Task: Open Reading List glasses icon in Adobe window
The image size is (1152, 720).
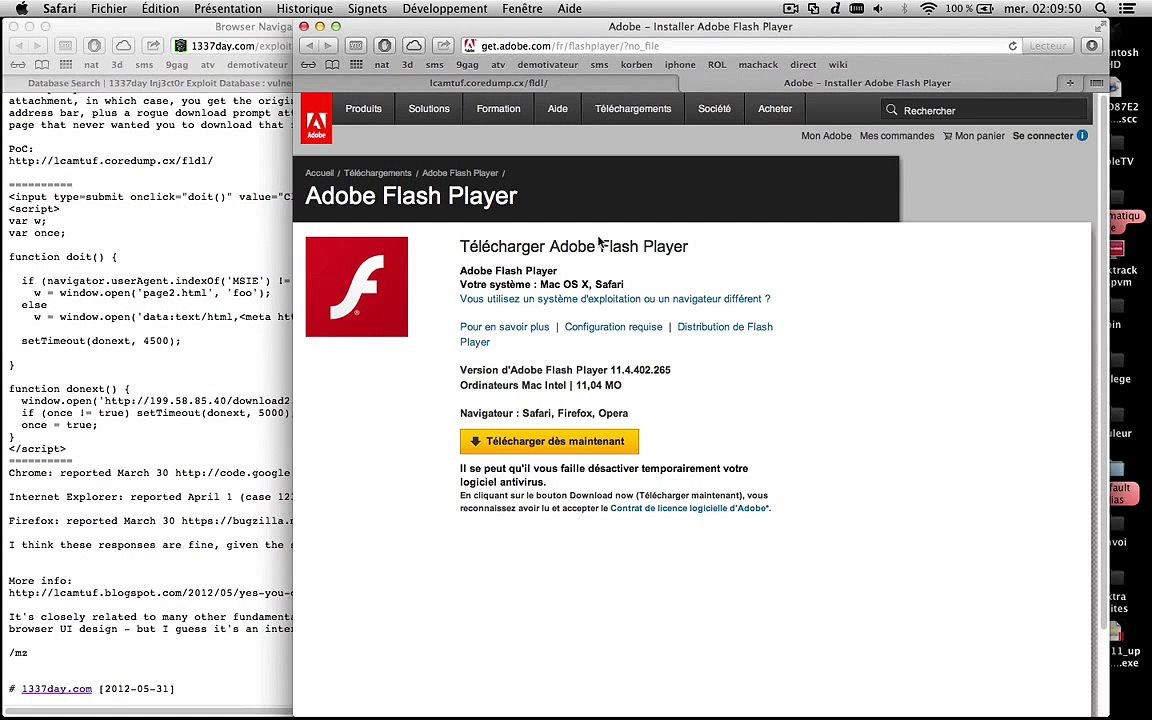Action: (309, 65)
